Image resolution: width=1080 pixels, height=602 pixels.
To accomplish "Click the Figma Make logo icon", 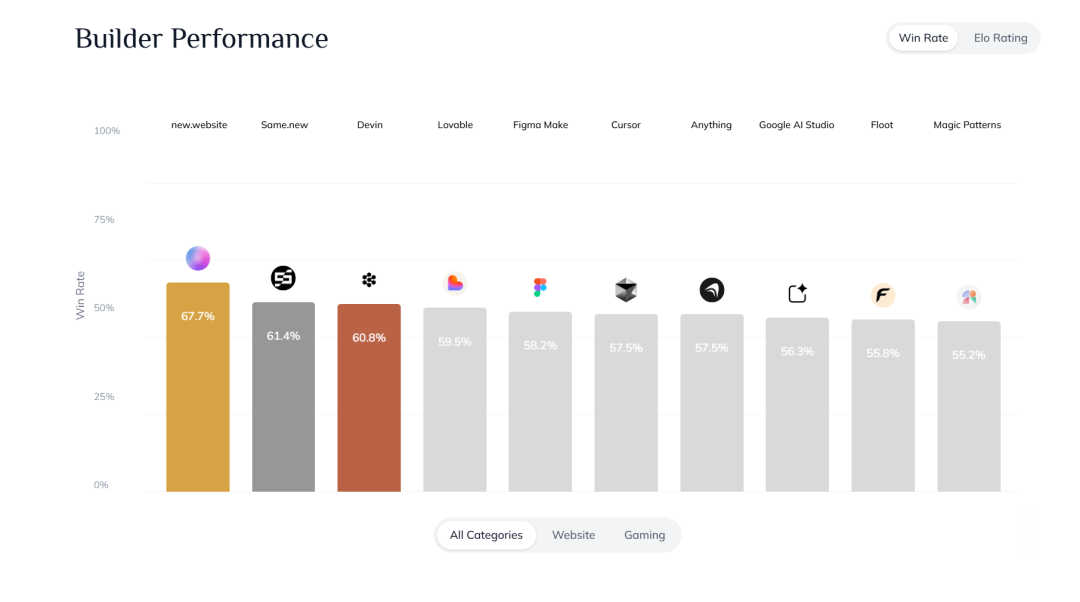I will click(x=540, y=288).
